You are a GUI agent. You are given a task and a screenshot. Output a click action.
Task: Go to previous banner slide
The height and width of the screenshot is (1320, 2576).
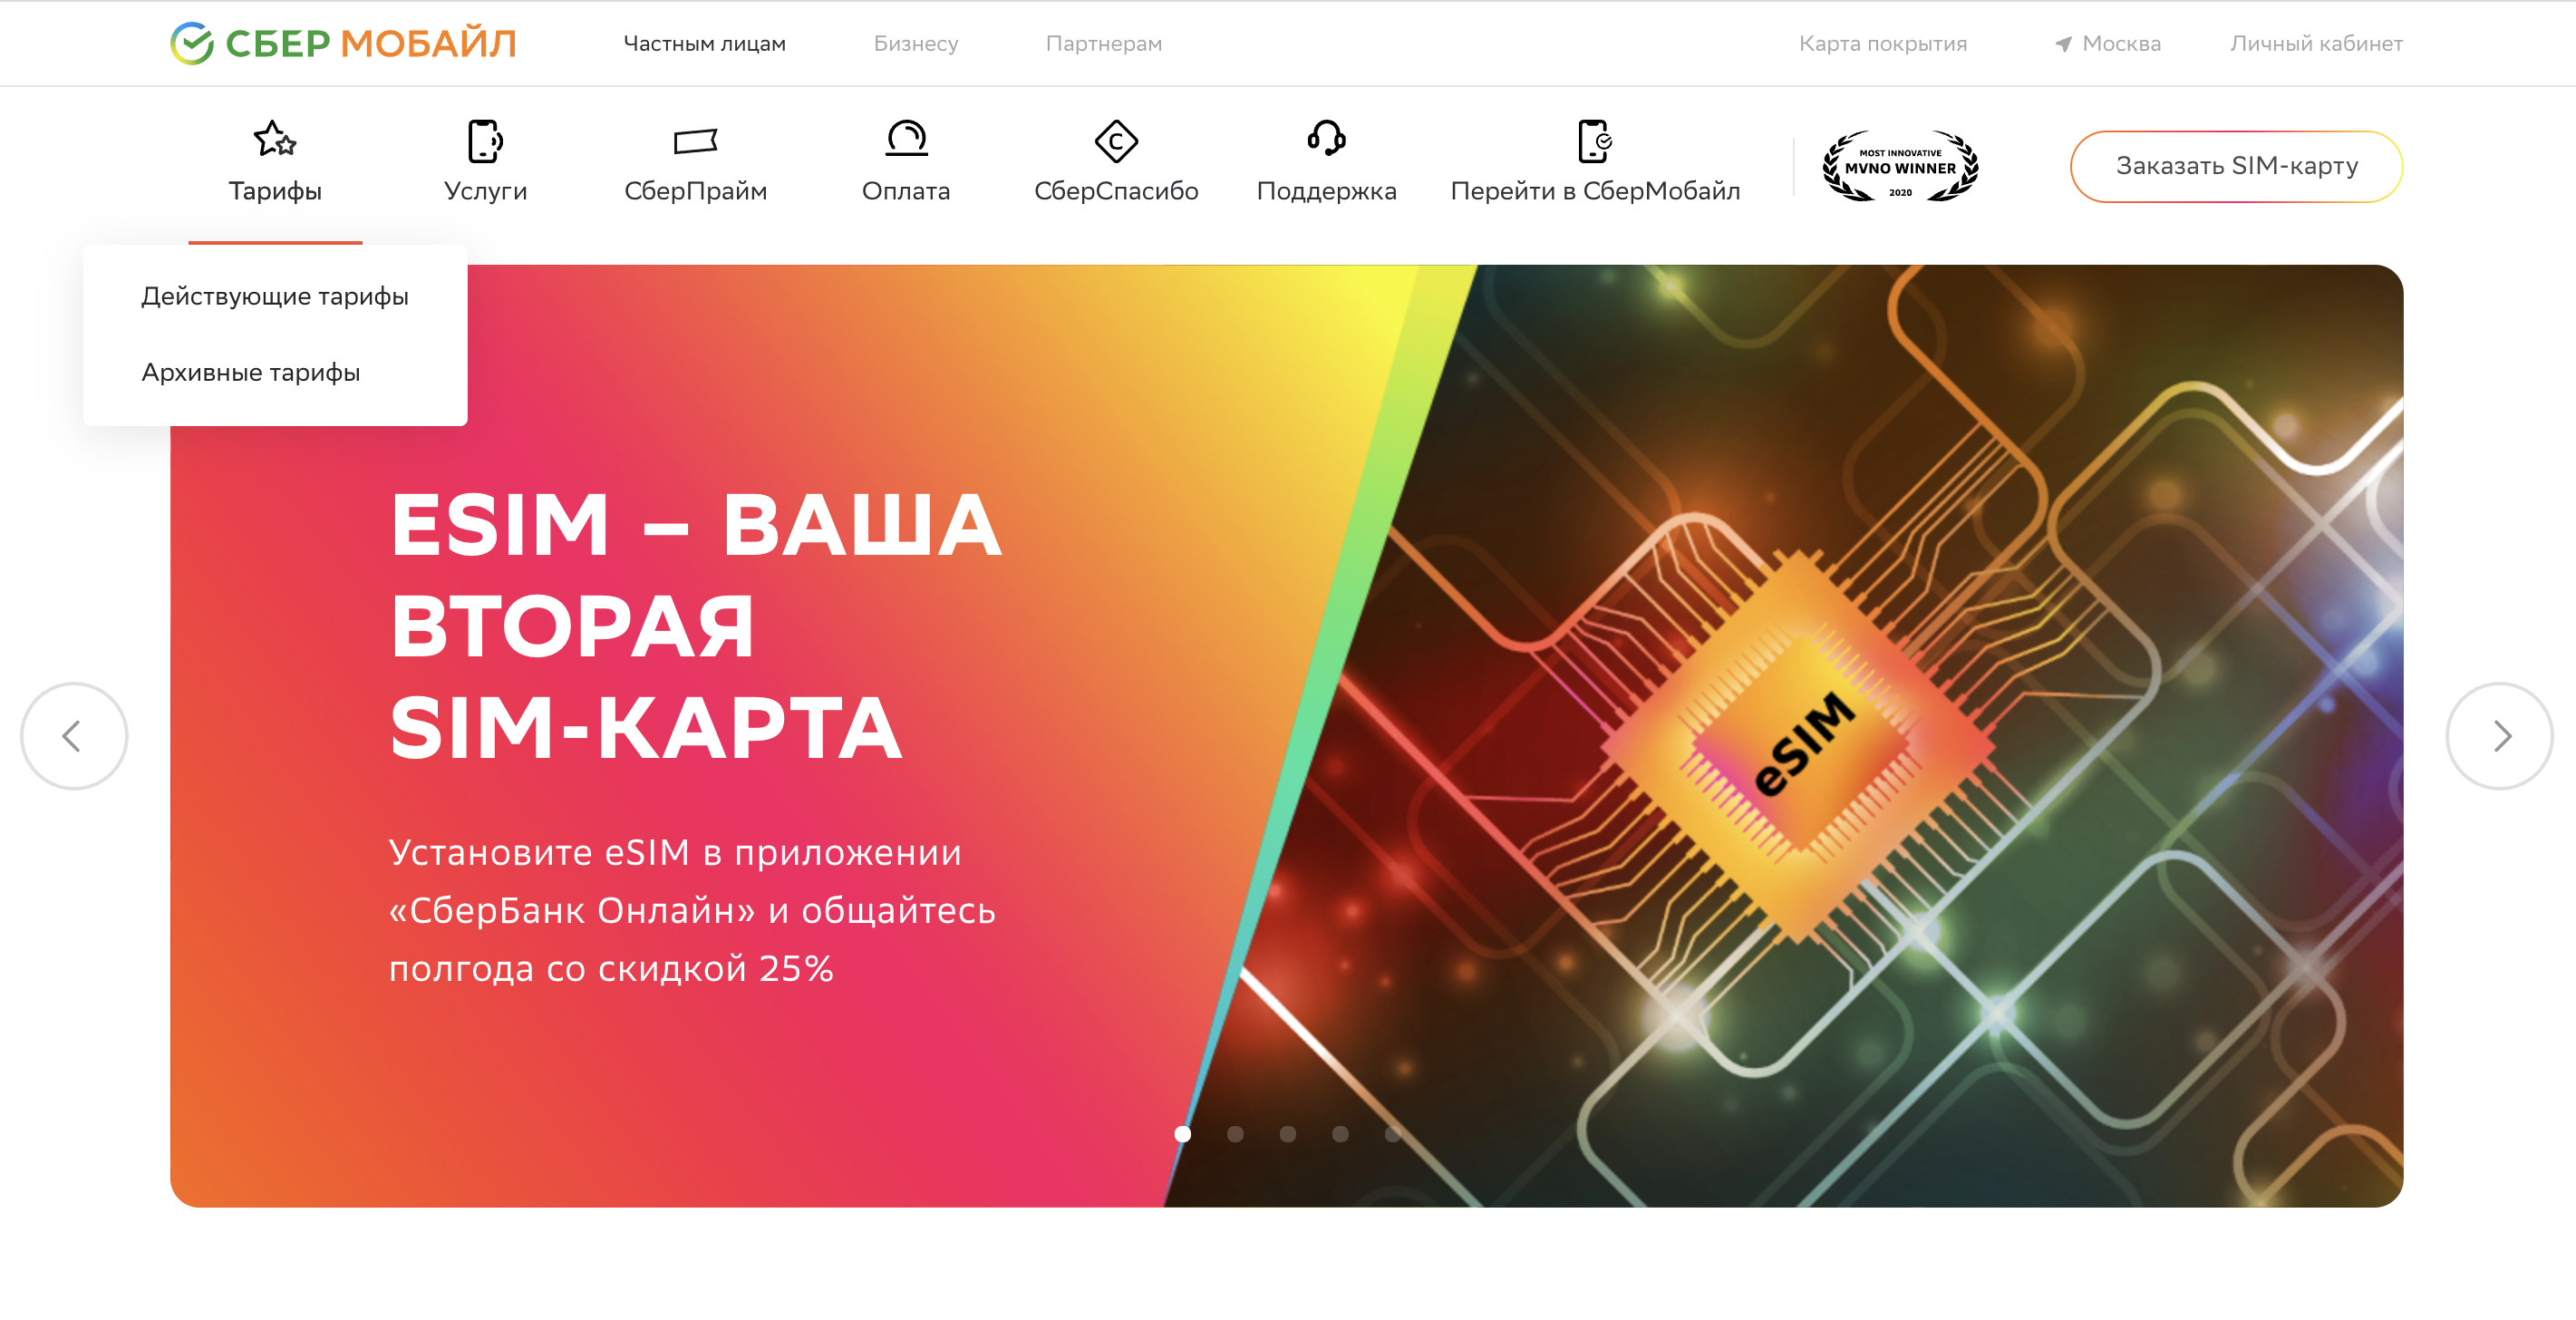pyautogui.click(x=74, y=736)
